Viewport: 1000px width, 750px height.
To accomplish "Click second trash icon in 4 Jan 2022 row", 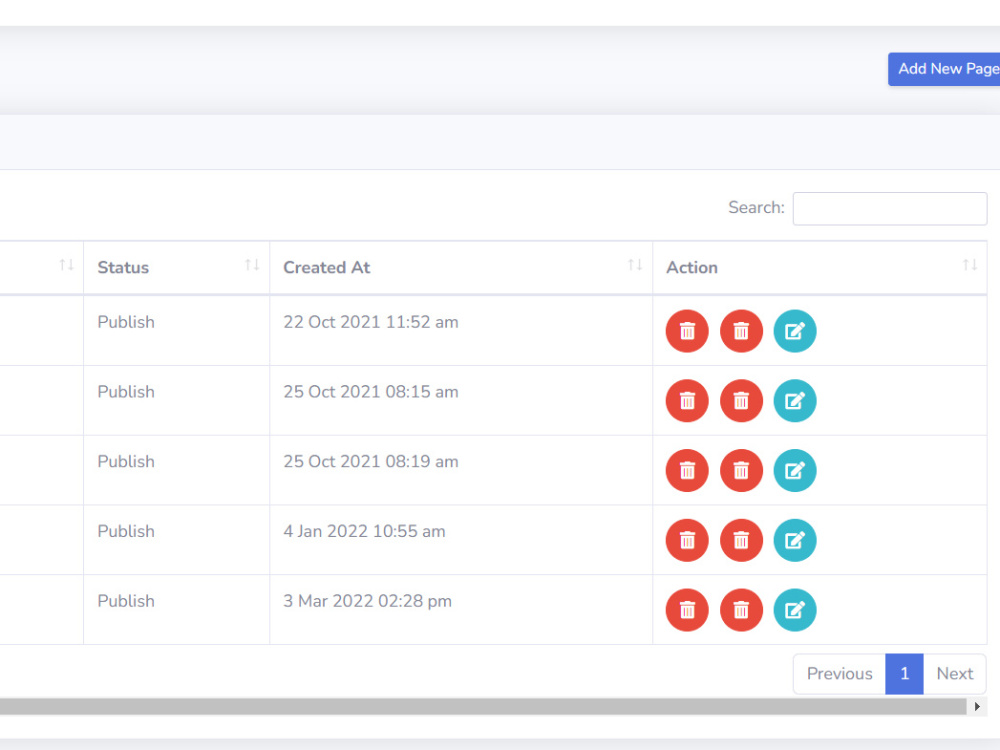I will pyautogui.click(x=741, y=540).
